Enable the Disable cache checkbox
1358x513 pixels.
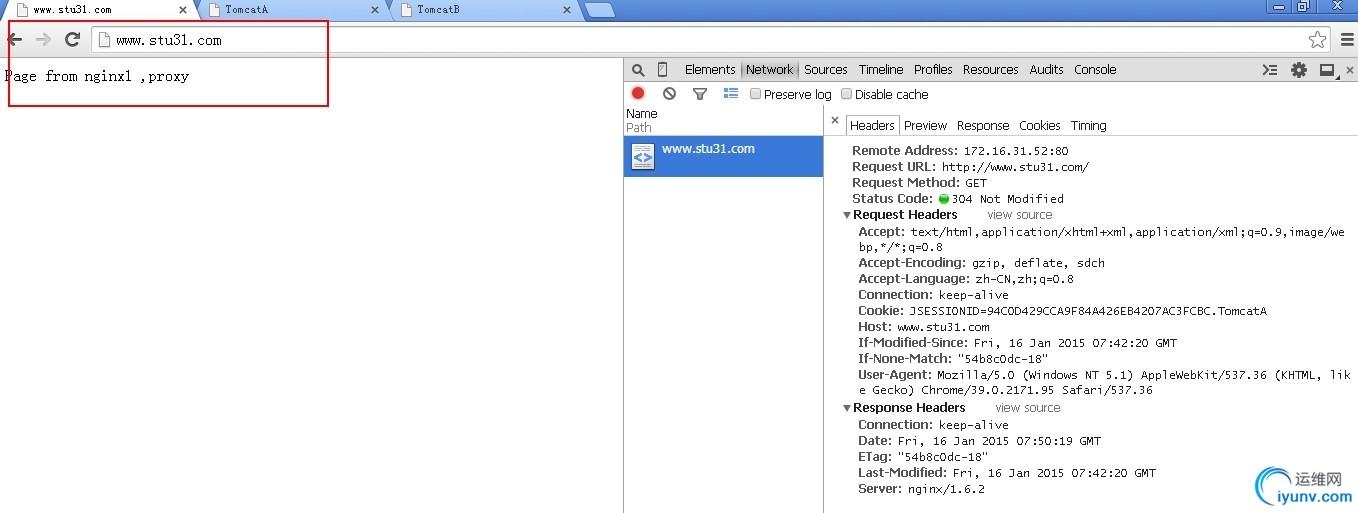(846, 94)
